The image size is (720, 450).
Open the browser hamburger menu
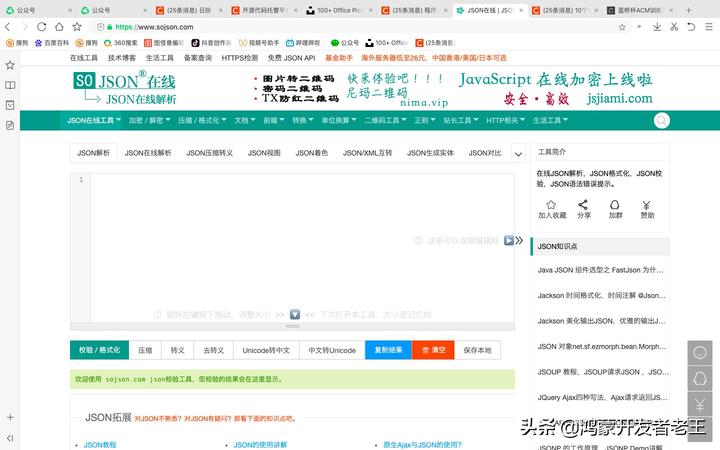coord(709,27)
